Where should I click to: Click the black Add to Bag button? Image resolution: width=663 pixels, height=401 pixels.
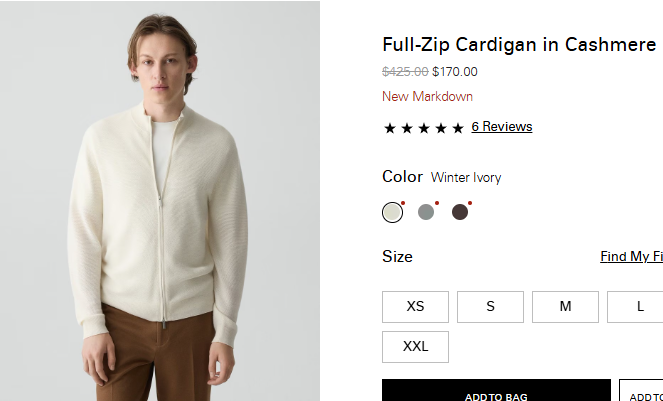496,392
